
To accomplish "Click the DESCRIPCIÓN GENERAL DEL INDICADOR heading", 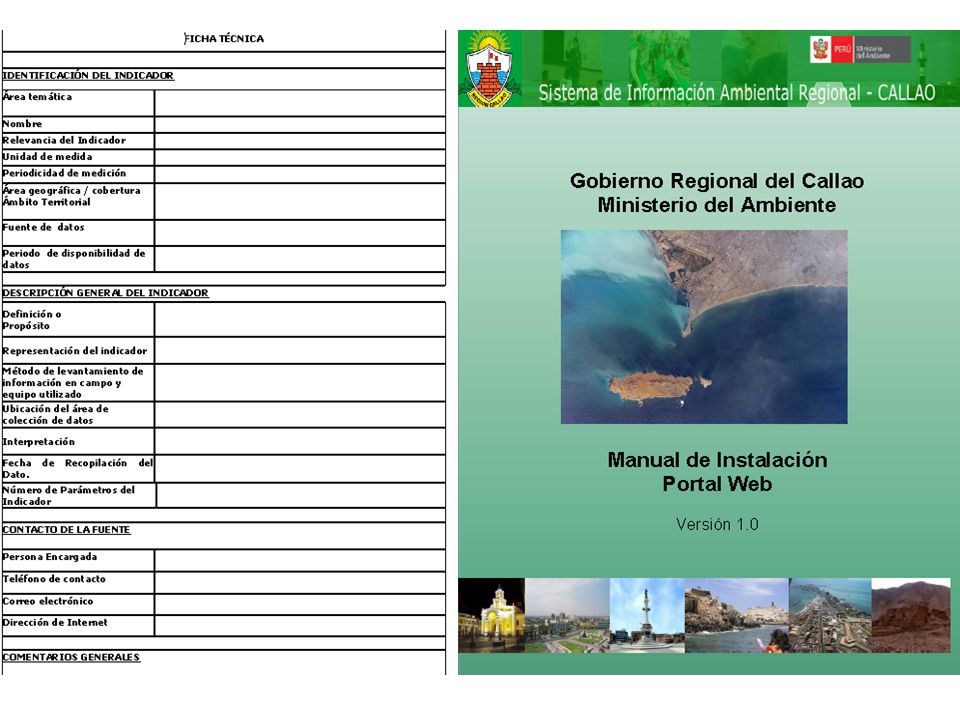I will [x=105, y=293].
